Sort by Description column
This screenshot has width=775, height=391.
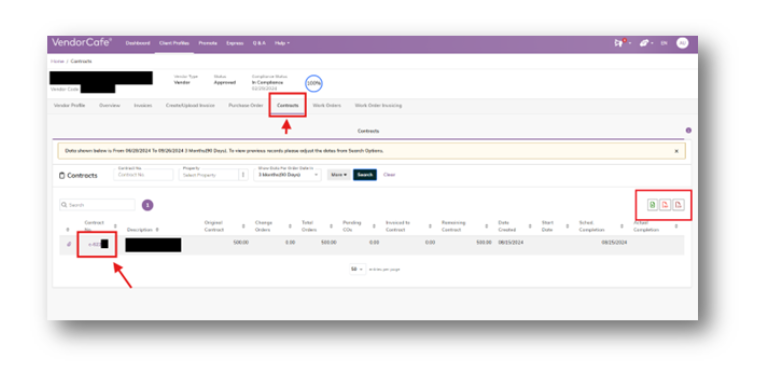(157, 230)
